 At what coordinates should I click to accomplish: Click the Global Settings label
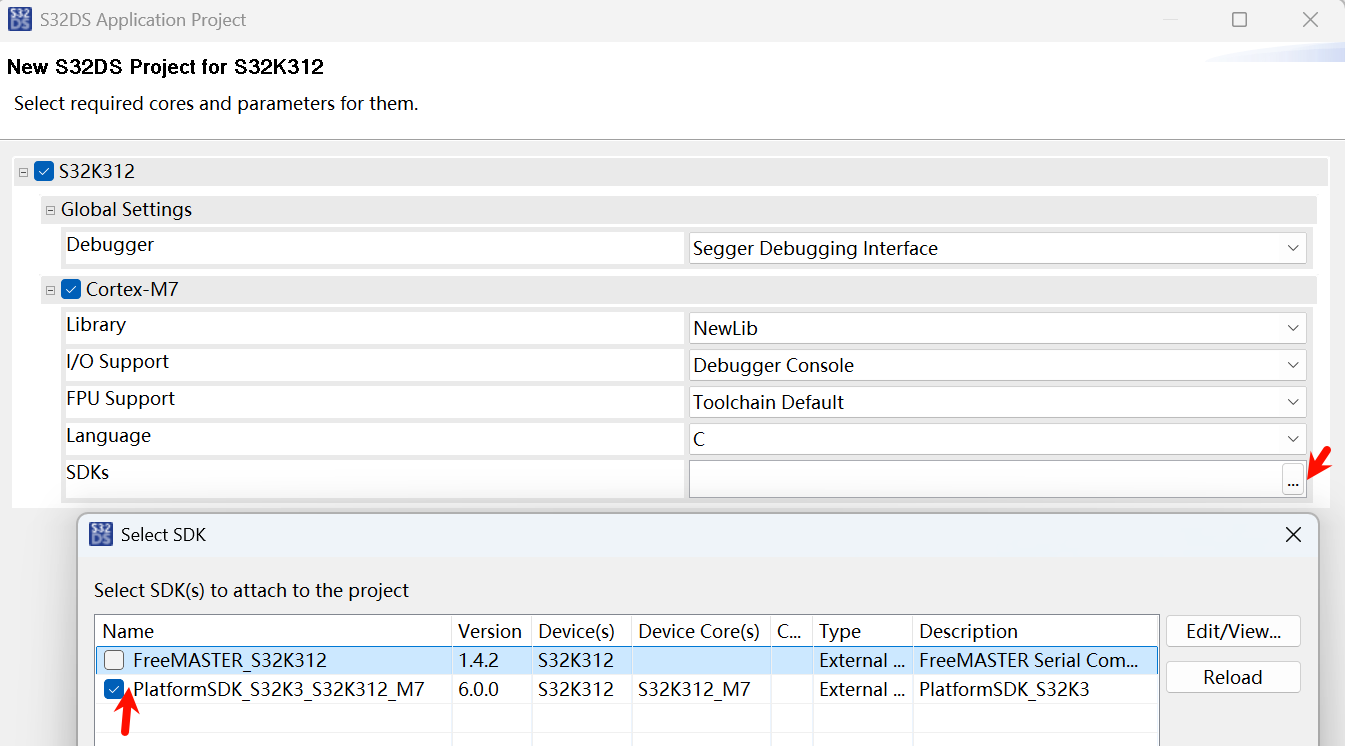126,210
